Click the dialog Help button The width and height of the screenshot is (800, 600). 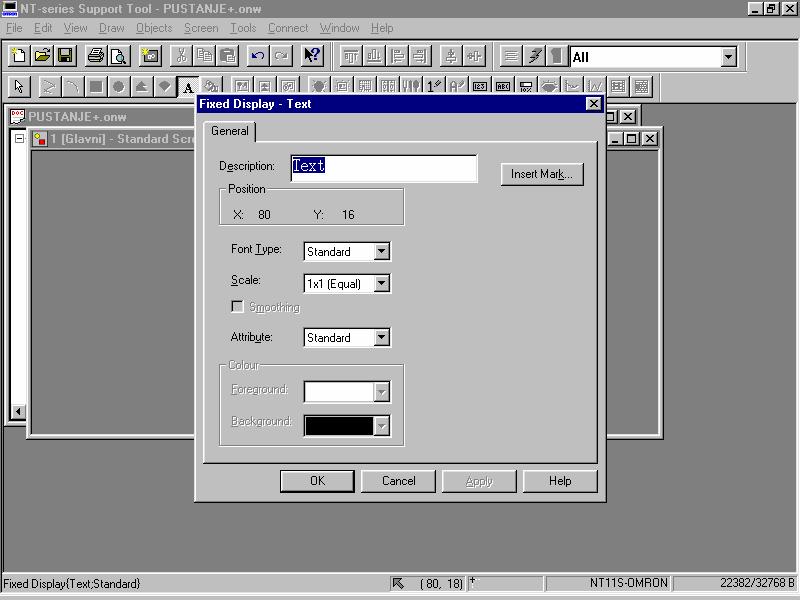point(560,481)
